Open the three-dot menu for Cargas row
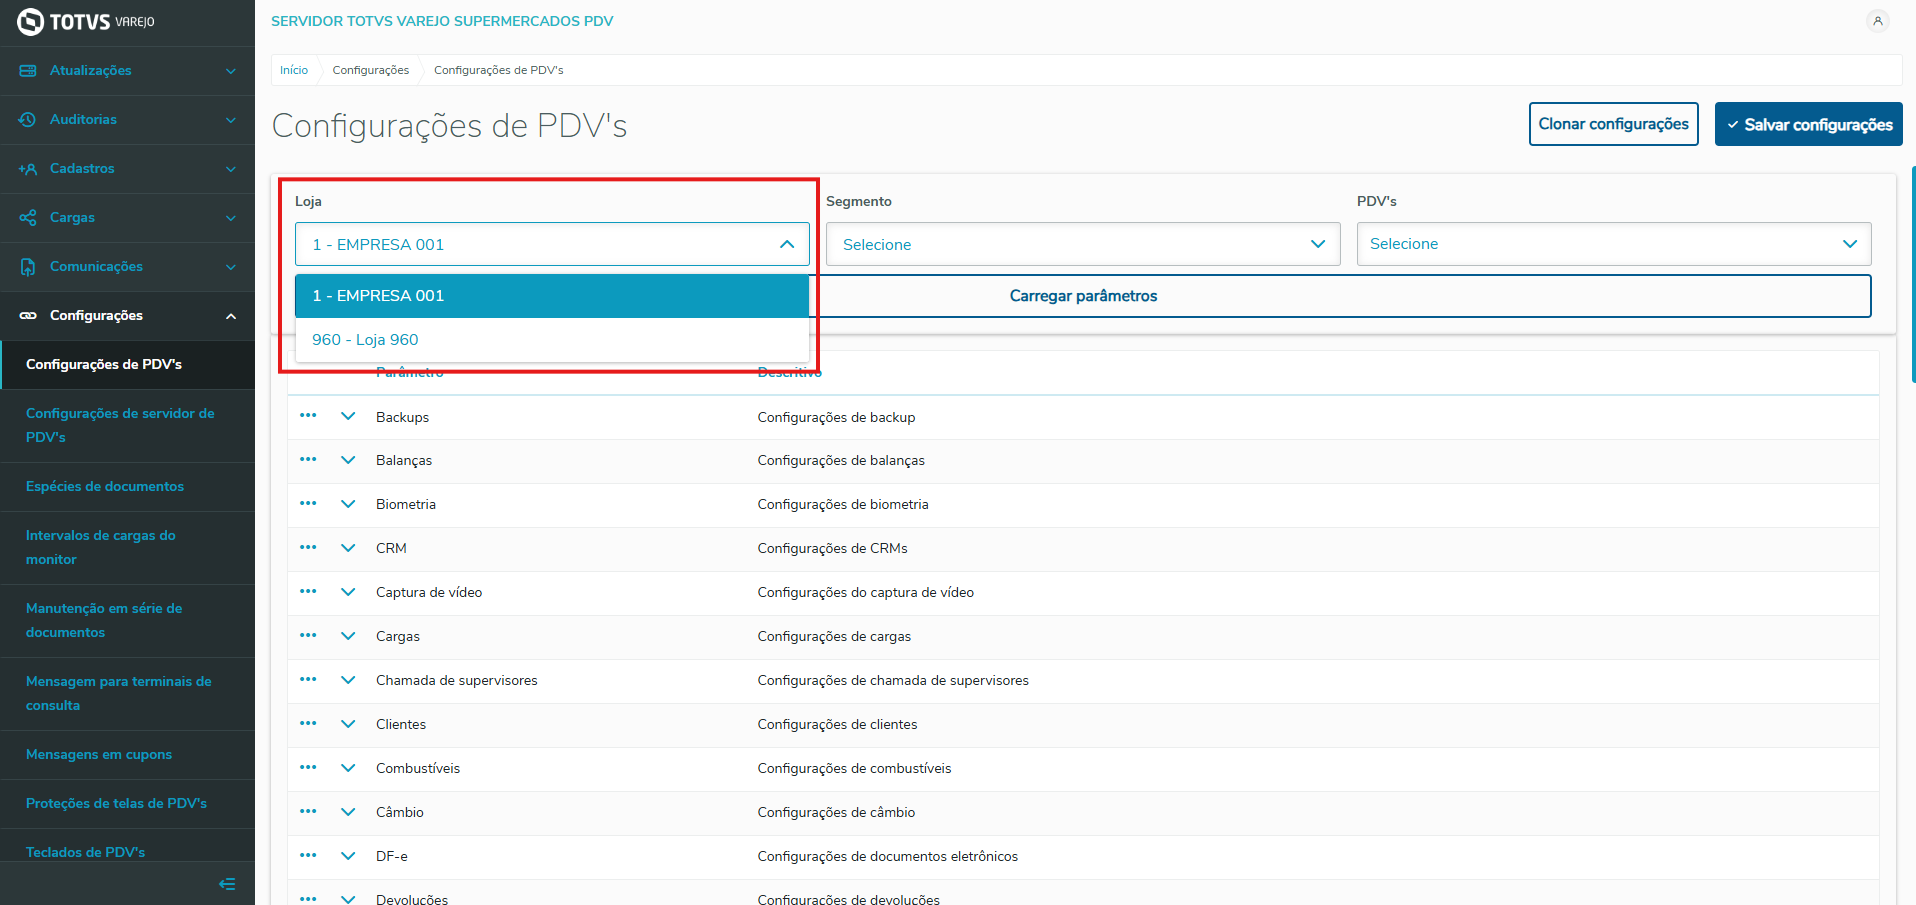Image resolution: width=1916 pixels, height=905 pixels. point(308,636)
